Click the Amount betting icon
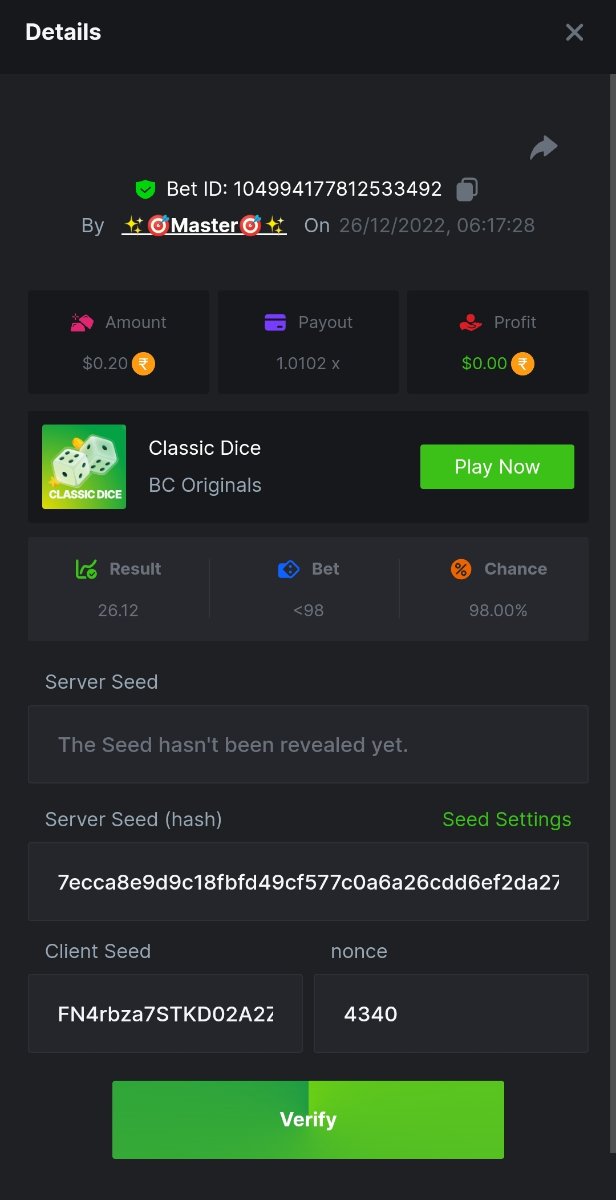The width and height of the screenshot is (616, 1200). click(82, 322)
